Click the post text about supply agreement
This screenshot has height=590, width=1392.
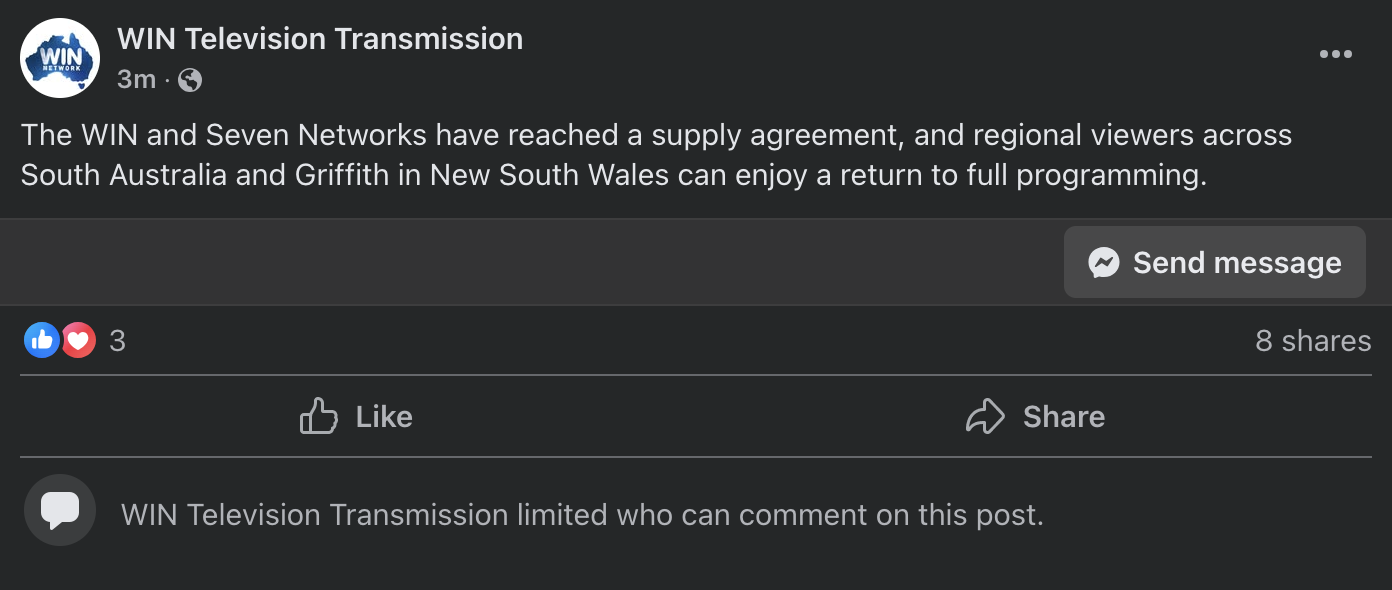[656, 155]
